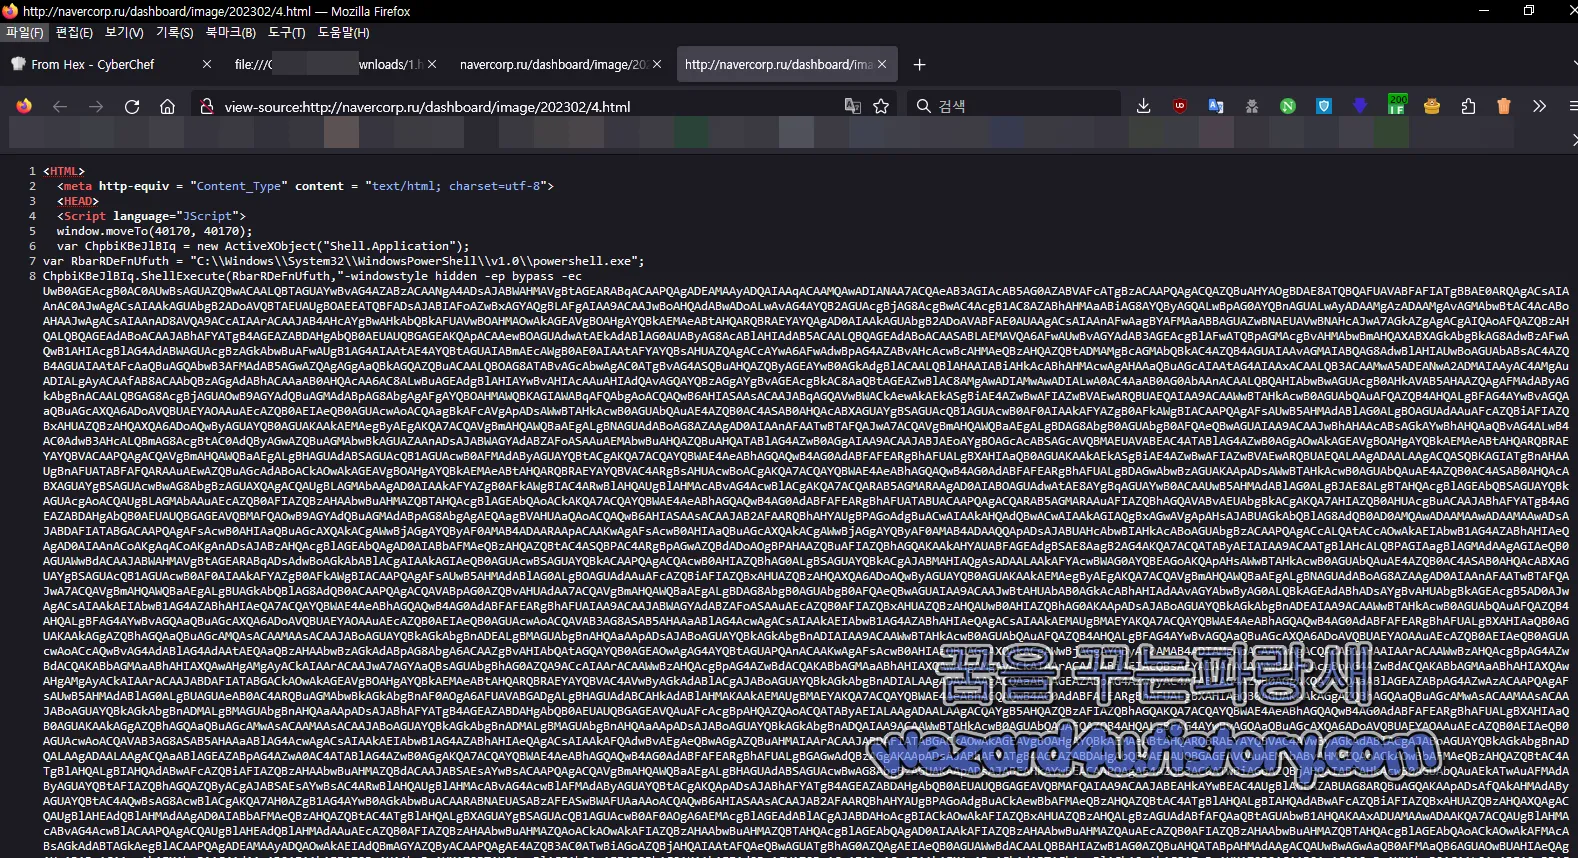Open the yellow bear extension icon
This screenshot has width=1578, height=858.
pyautogui.click(x=1432, y=106)
